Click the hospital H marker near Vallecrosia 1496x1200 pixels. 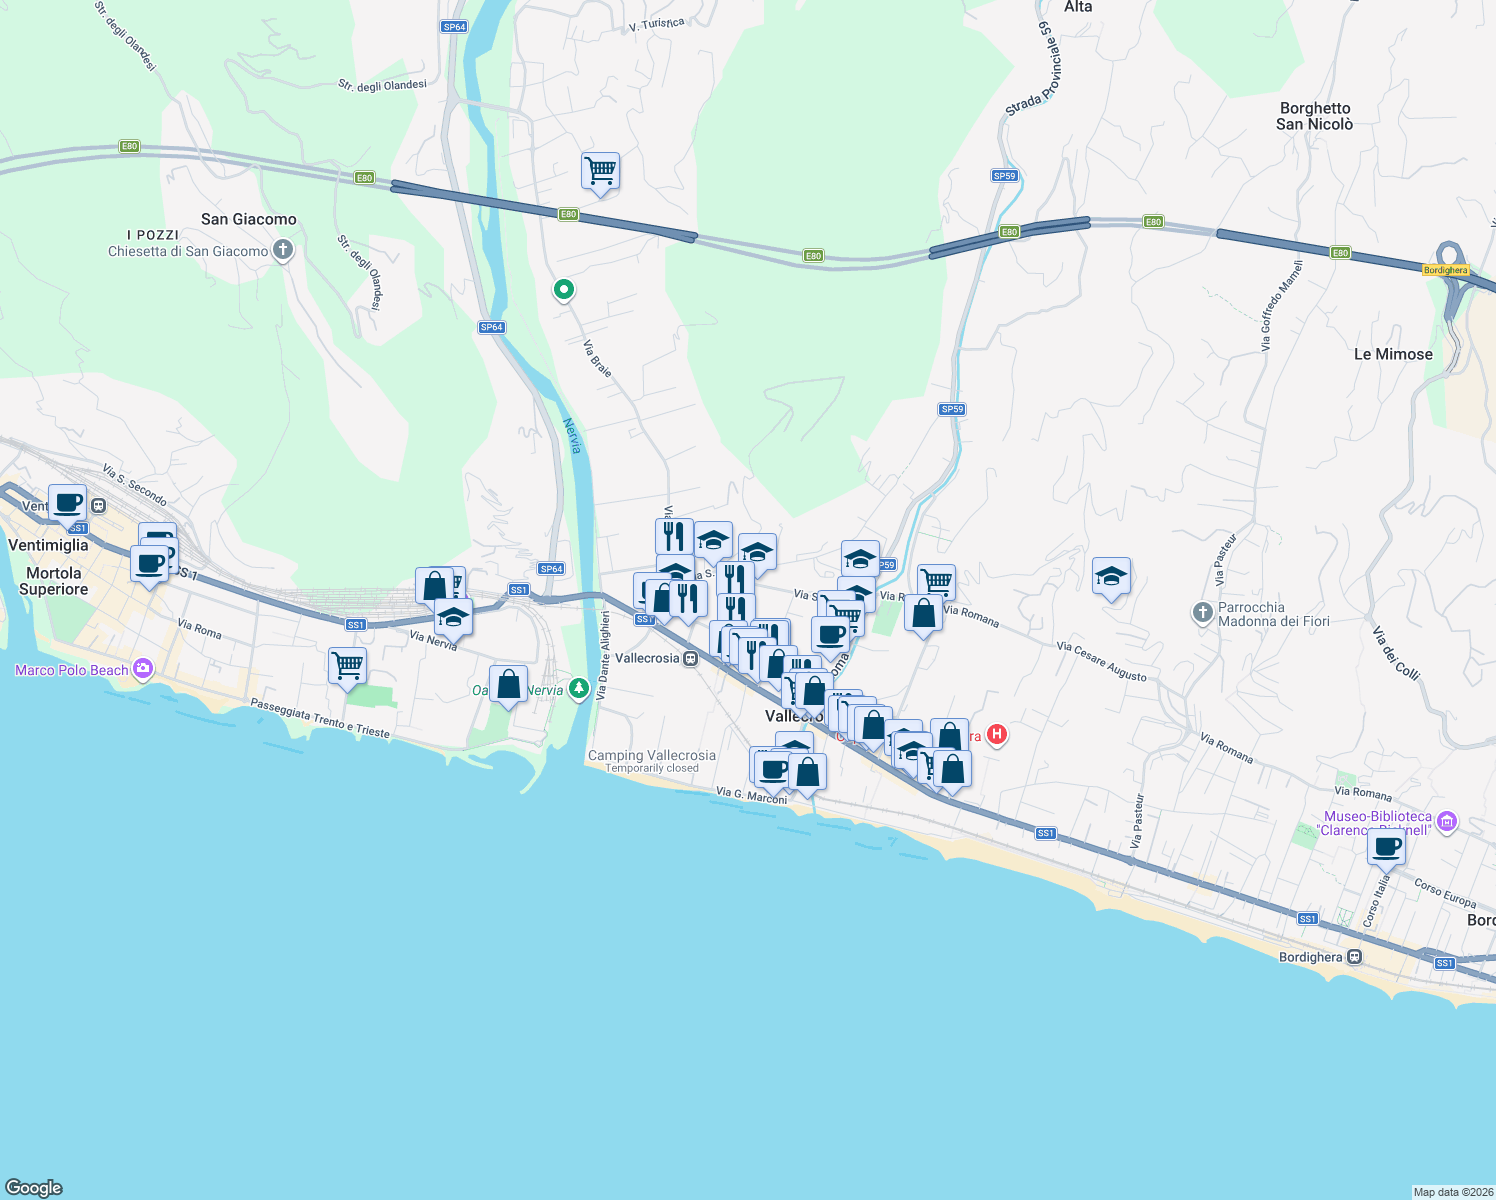coord(996,736)
